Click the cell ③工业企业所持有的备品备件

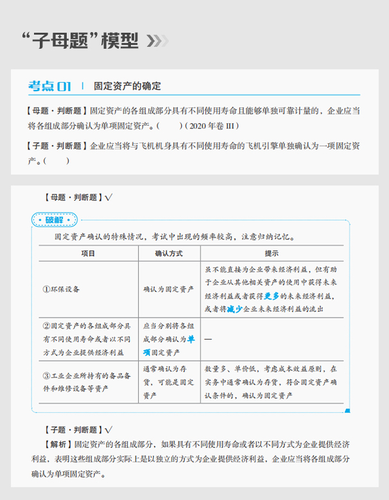coord(87,382)
